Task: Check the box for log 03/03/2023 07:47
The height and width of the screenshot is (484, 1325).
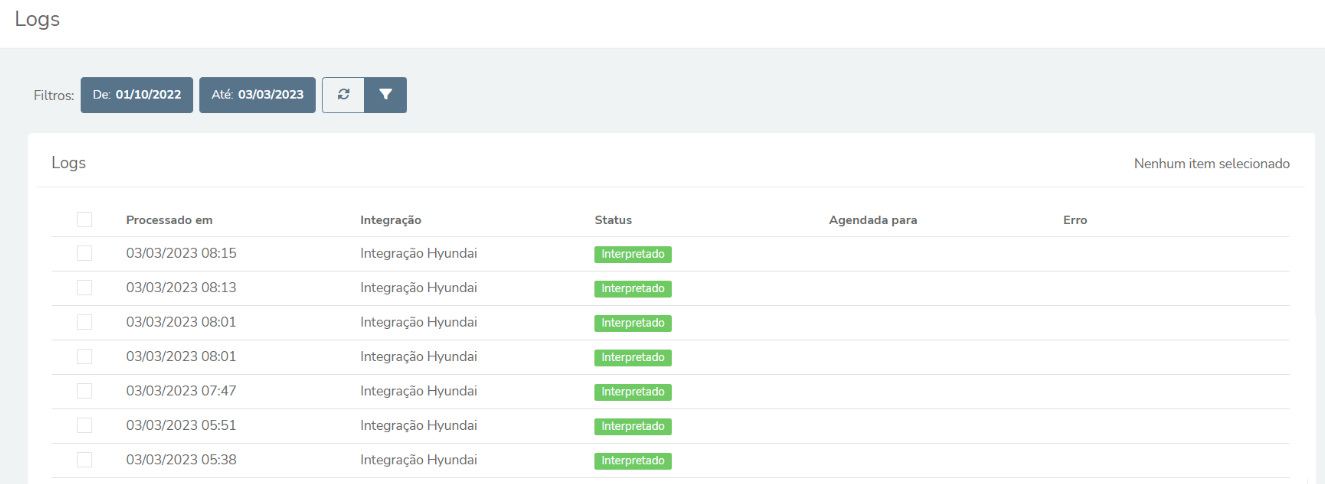Action: click(x=84, y=391)
